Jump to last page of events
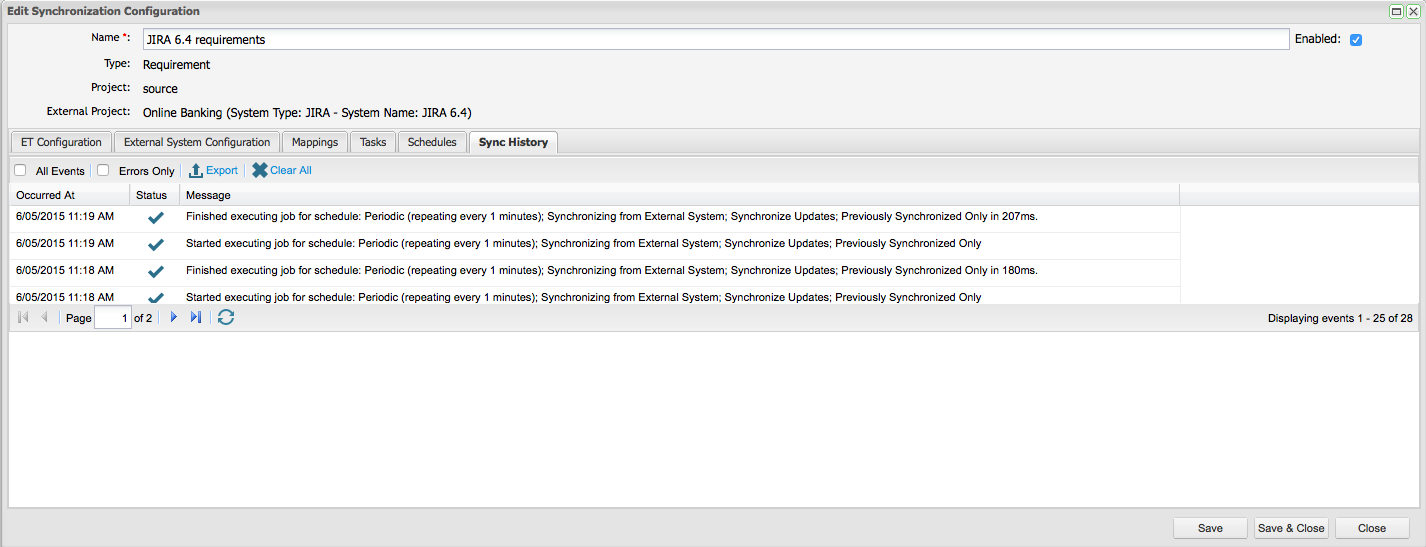This screenshot has height=547, width=1426. point(196,318)
